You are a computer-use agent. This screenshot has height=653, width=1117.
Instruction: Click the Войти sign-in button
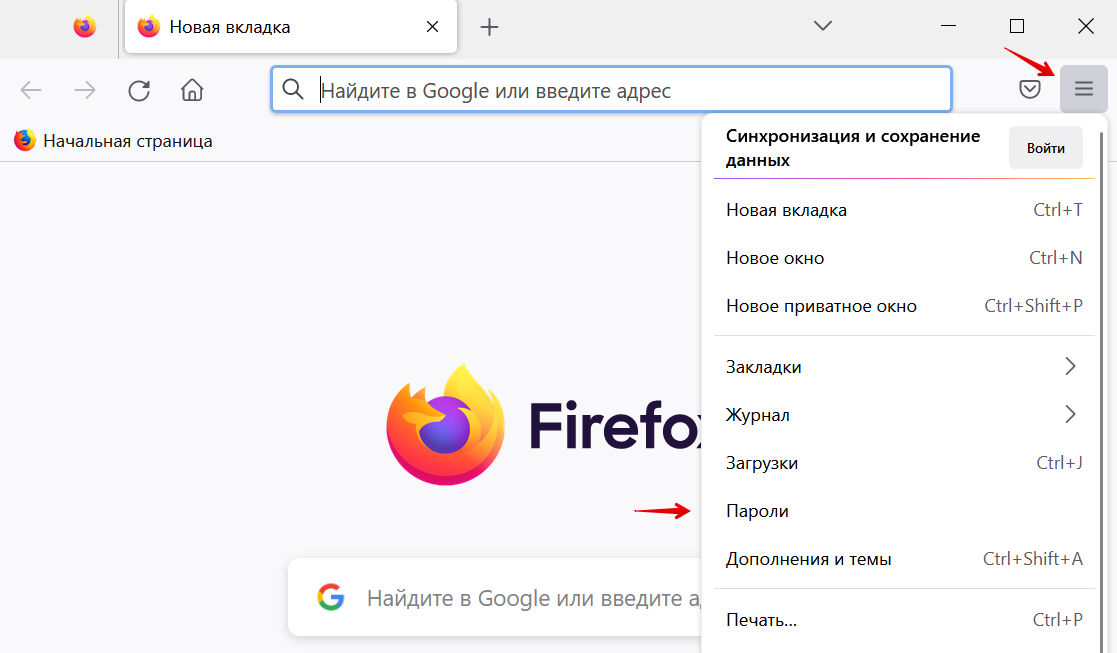1045,148
